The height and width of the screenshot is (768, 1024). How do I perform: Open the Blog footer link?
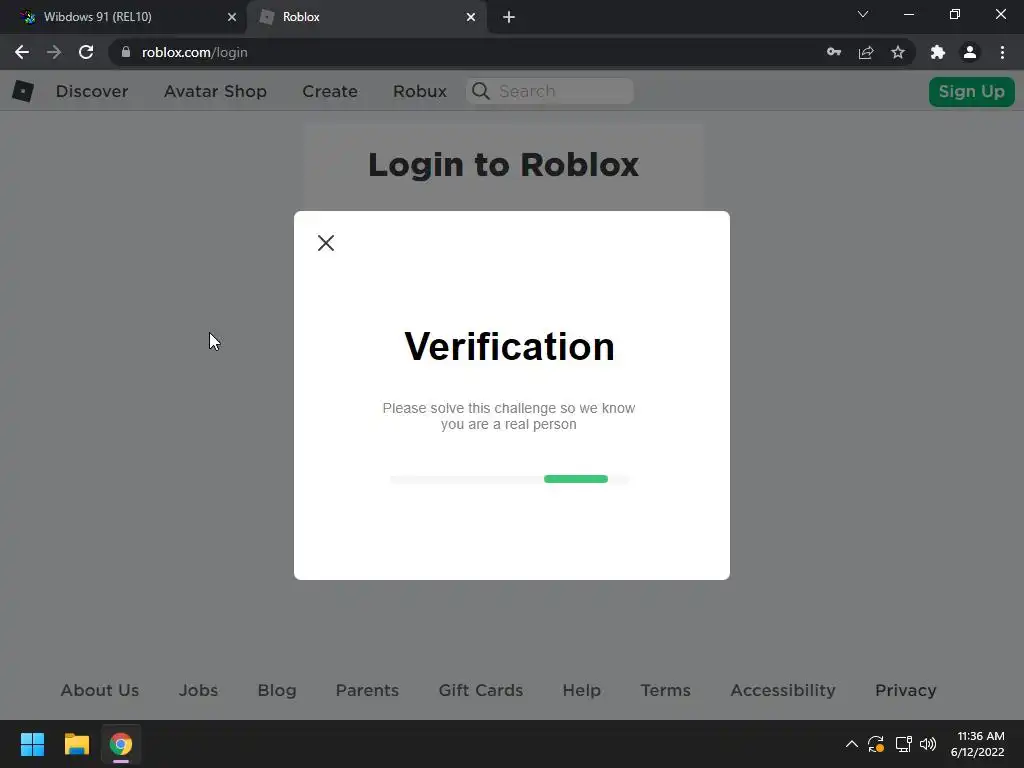point(277,690)
